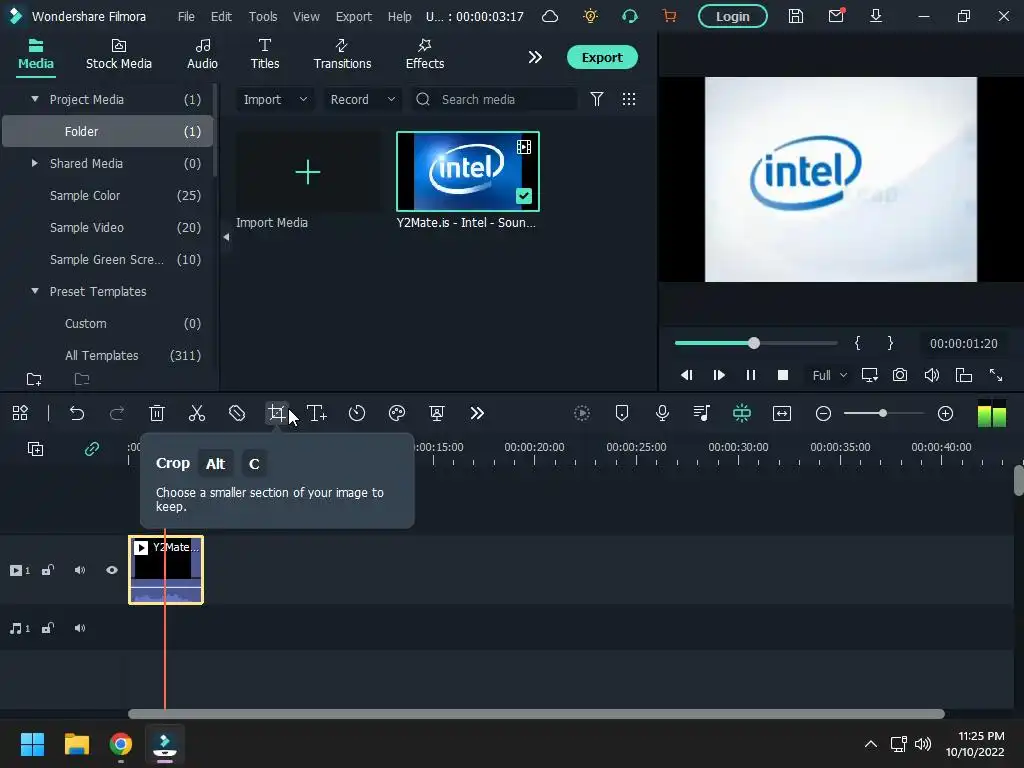This screenshot has height=768, width=1024.
Task: Zoom to fit timeline icon
Action: (782, 413)
